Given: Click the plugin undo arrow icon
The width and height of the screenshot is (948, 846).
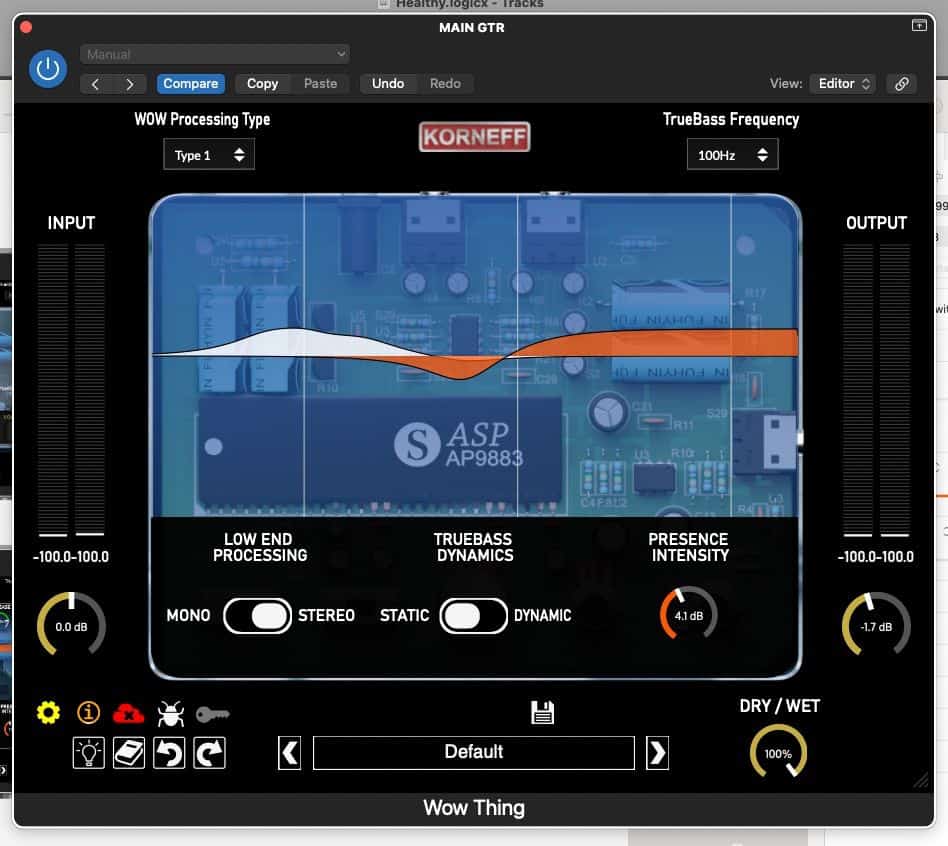Looking at the screenshot, I should coord(169,753).
